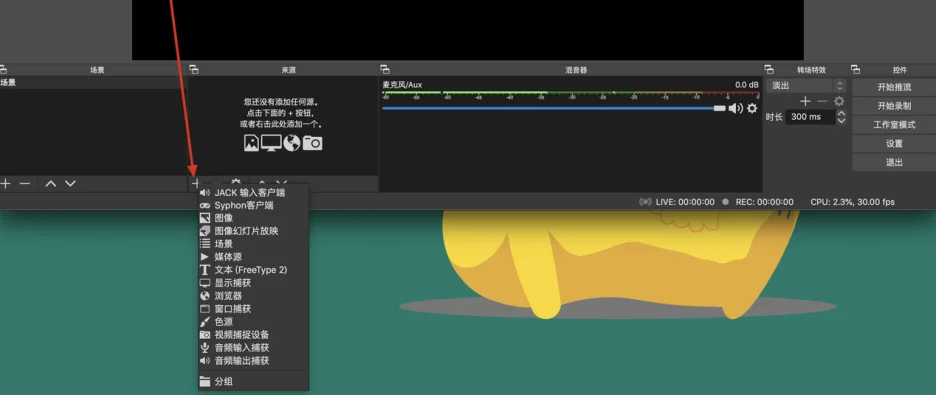This screenshot has width=936, height=395.
Task: Choose 图像幻灯片放映 from the menu
Action: [253, 231]
